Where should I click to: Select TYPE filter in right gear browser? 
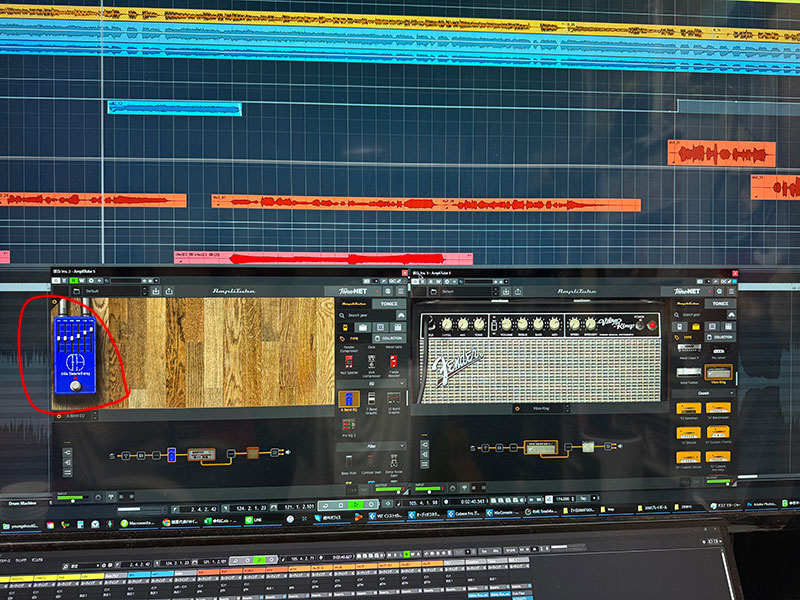tap(688, 337)
